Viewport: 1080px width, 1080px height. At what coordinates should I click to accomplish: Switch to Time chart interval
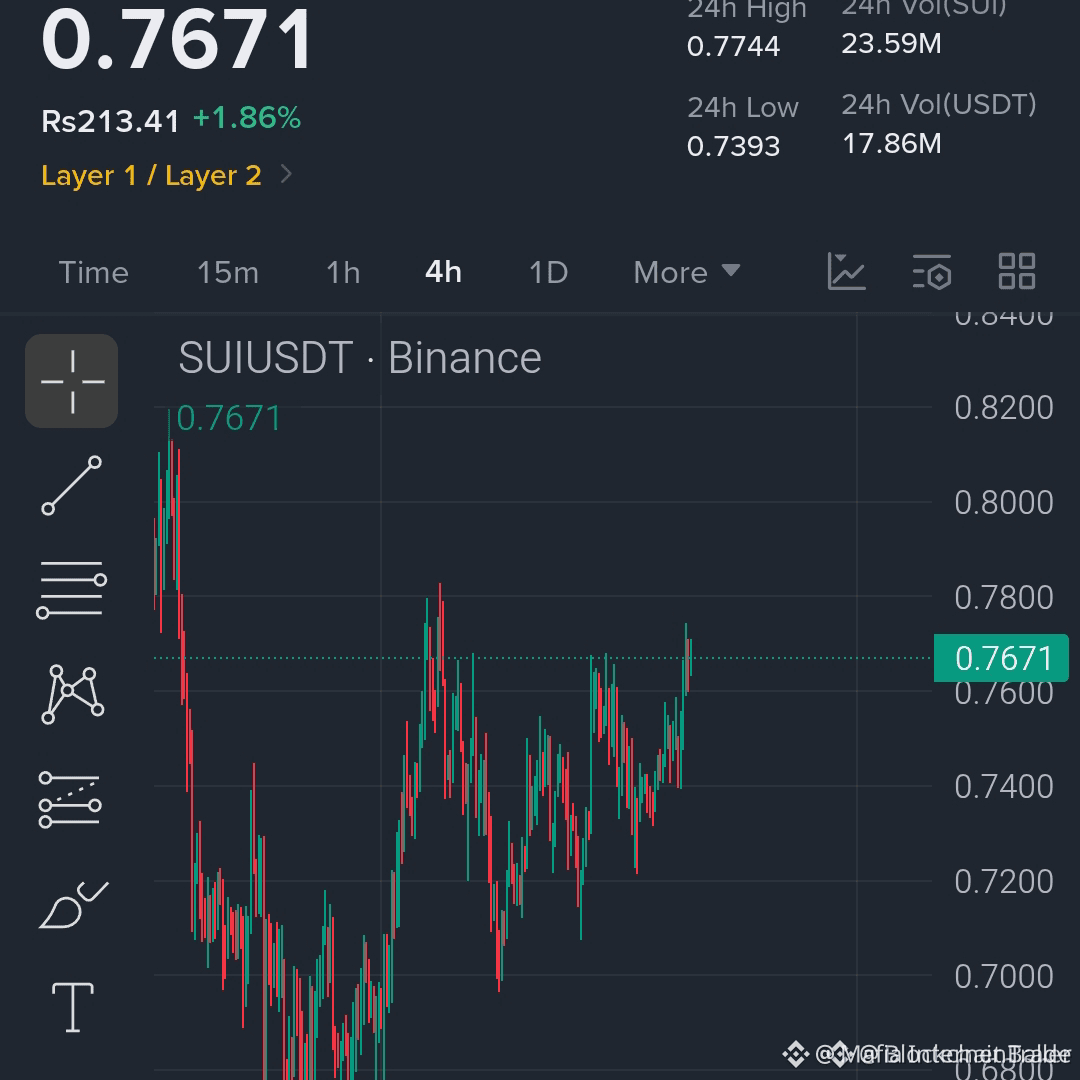(94, 273)
